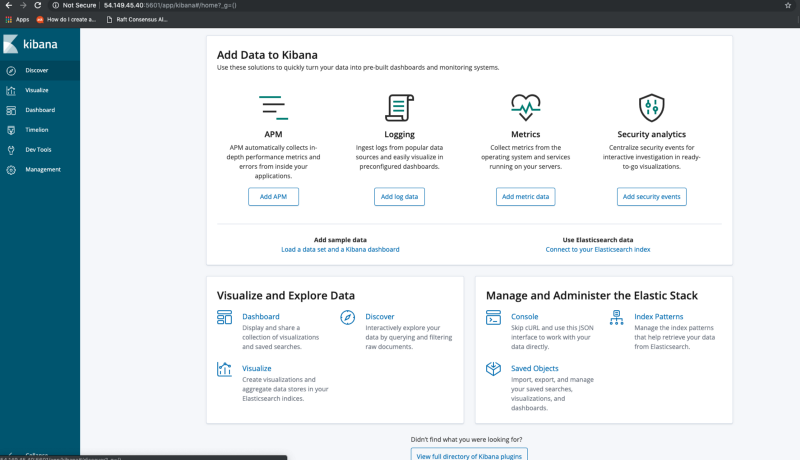Click the Dev Tools wrench icon in sidebar
This screenshot has height=460, width=800.
[11, 150]
